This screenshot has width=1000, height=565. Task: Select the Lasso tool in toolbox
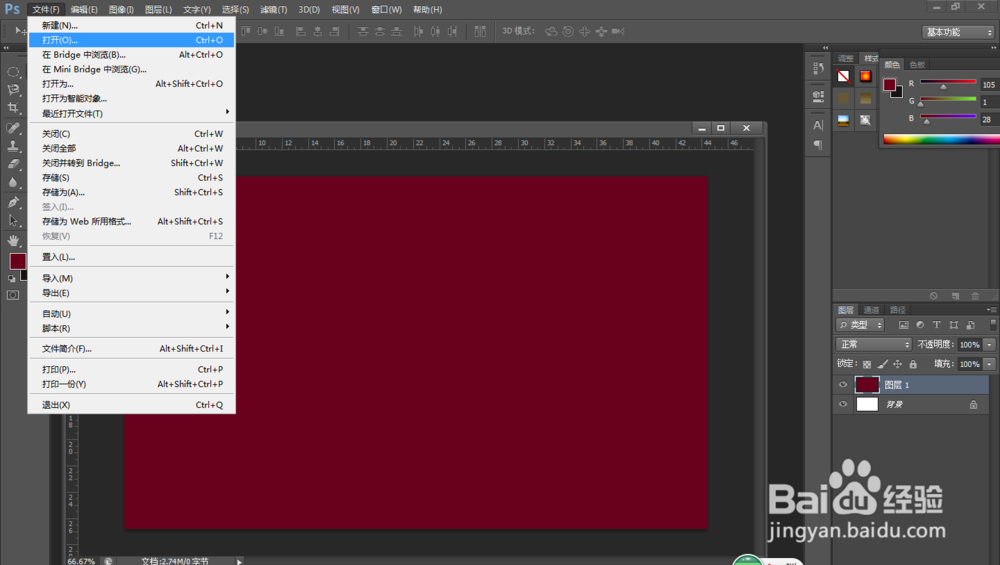click(x=13, y=90)
